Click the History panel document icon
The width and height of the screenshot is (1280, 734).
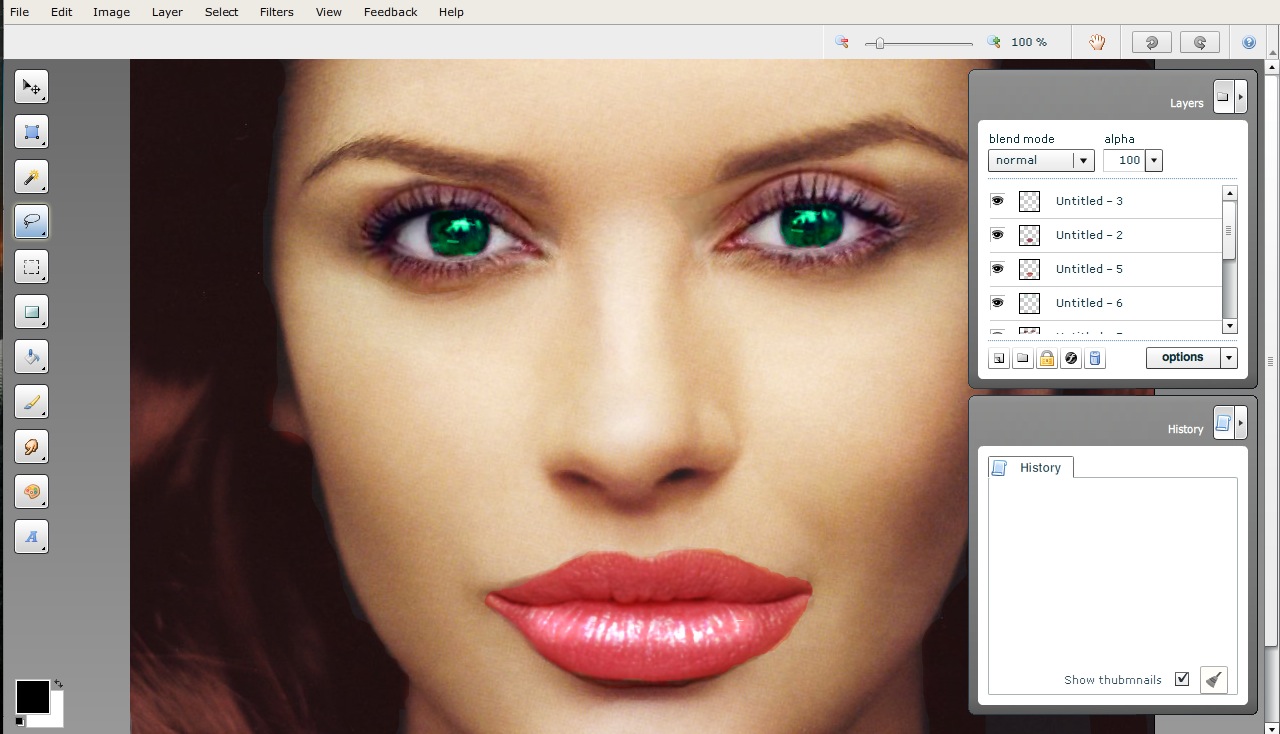[x=1223, y=423]
